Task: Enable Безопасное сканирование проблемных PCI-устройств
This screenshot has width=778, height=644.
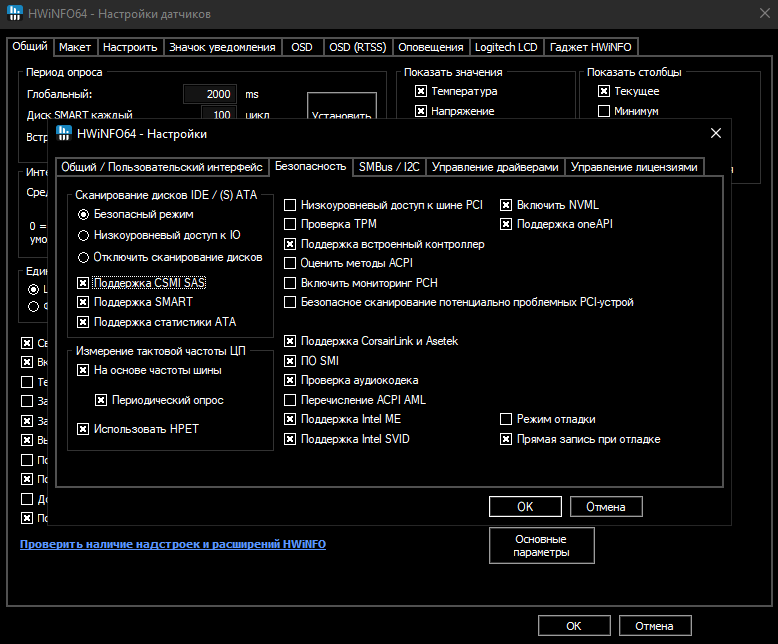Action: pyautogui.click(x=290, y=302)
